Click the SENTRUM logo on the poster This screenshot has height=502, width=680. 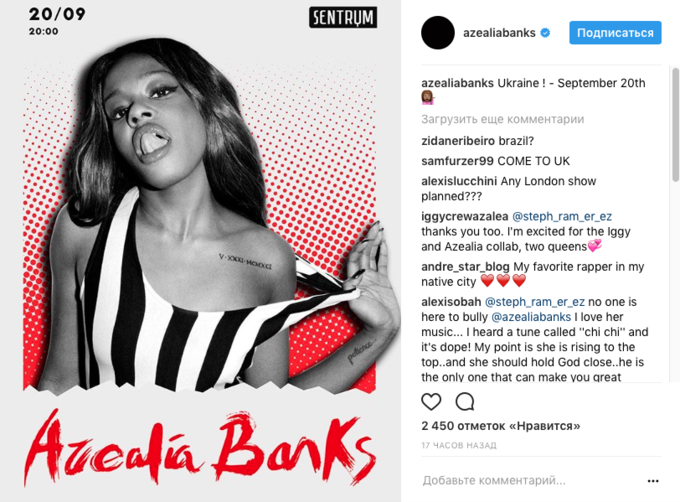pyautogui.click(x=343, y=17)
